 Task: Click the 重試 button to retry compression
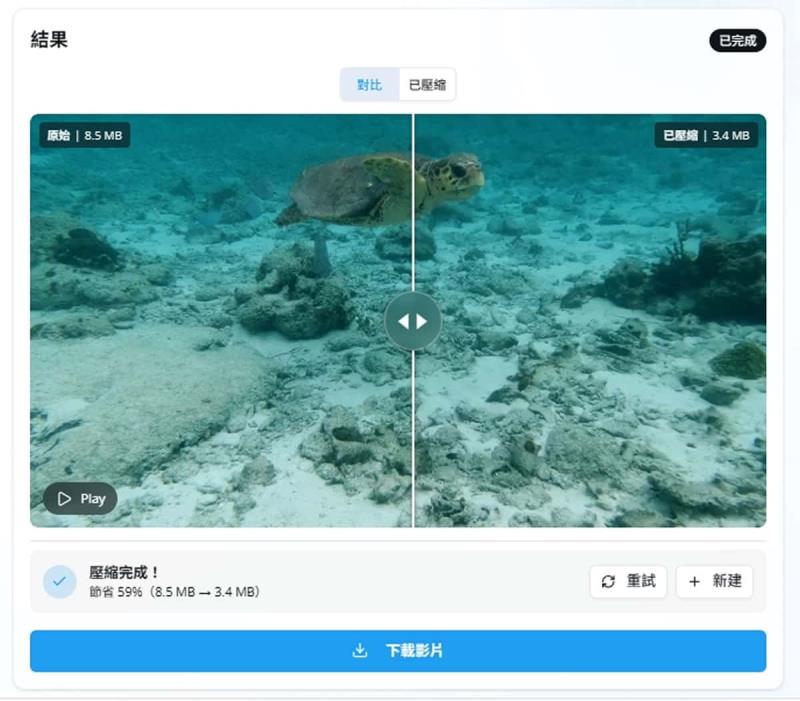tap(628, 582)
